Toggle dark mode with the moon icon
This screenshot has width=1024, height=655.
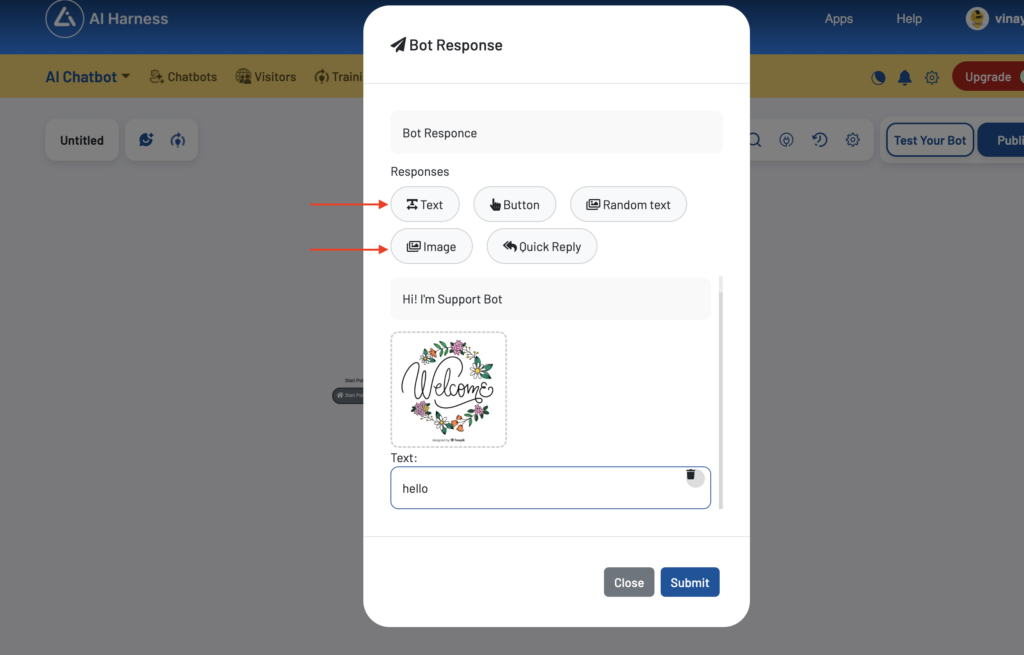tap(878, 78)
